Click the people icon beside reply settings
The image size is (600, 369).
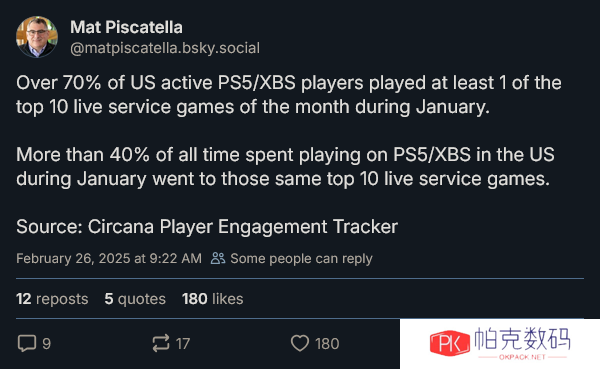coord(218,258)
